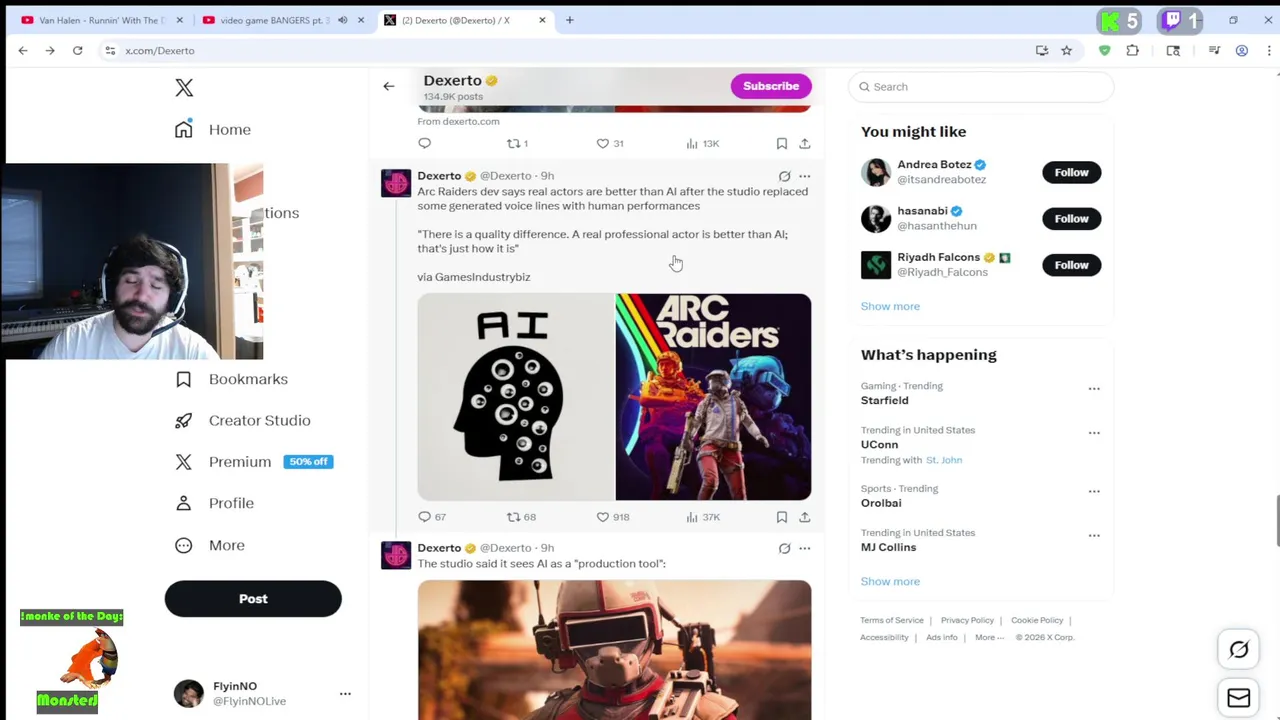Follow hasanabi
Viewport: 1280px width, 720px height.
pos(1071,218)
